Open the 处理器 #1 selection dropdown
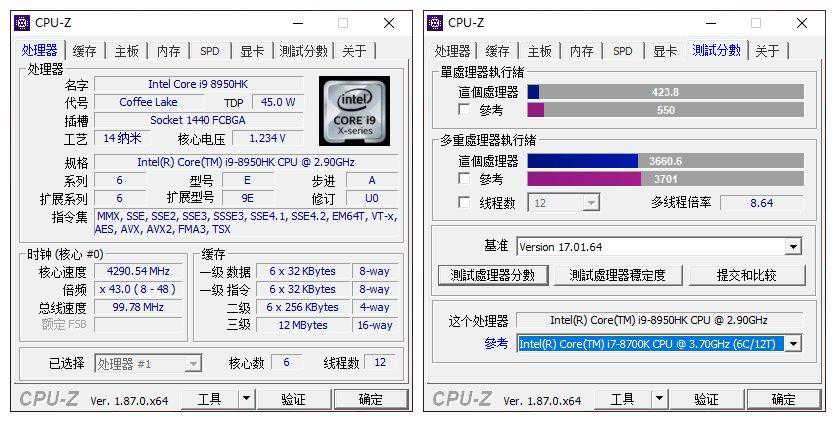The width and height of the screenshot is (836, 422). coord(192,364)
